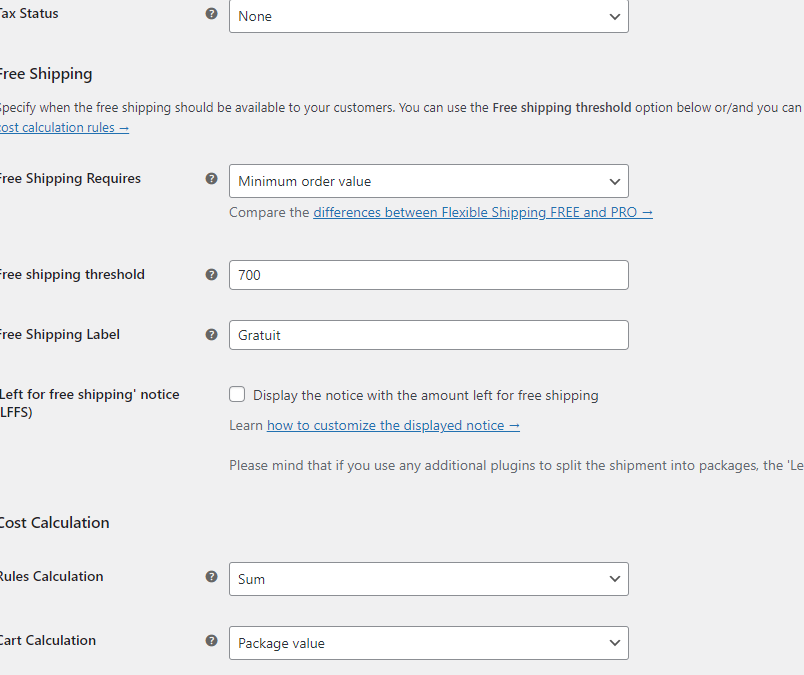
Task: Click help icon beside Cart Calculation
Action: pyautogui.click(x=211, y=641)
